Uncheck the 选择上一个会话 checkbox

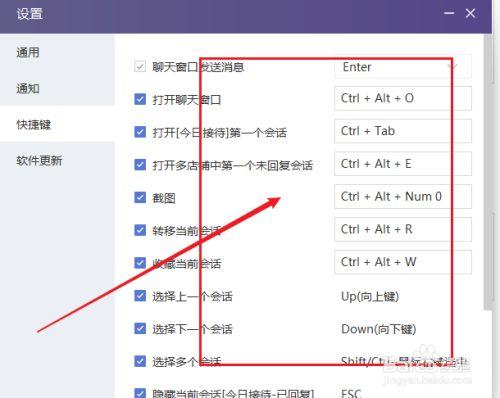point(140,295)
